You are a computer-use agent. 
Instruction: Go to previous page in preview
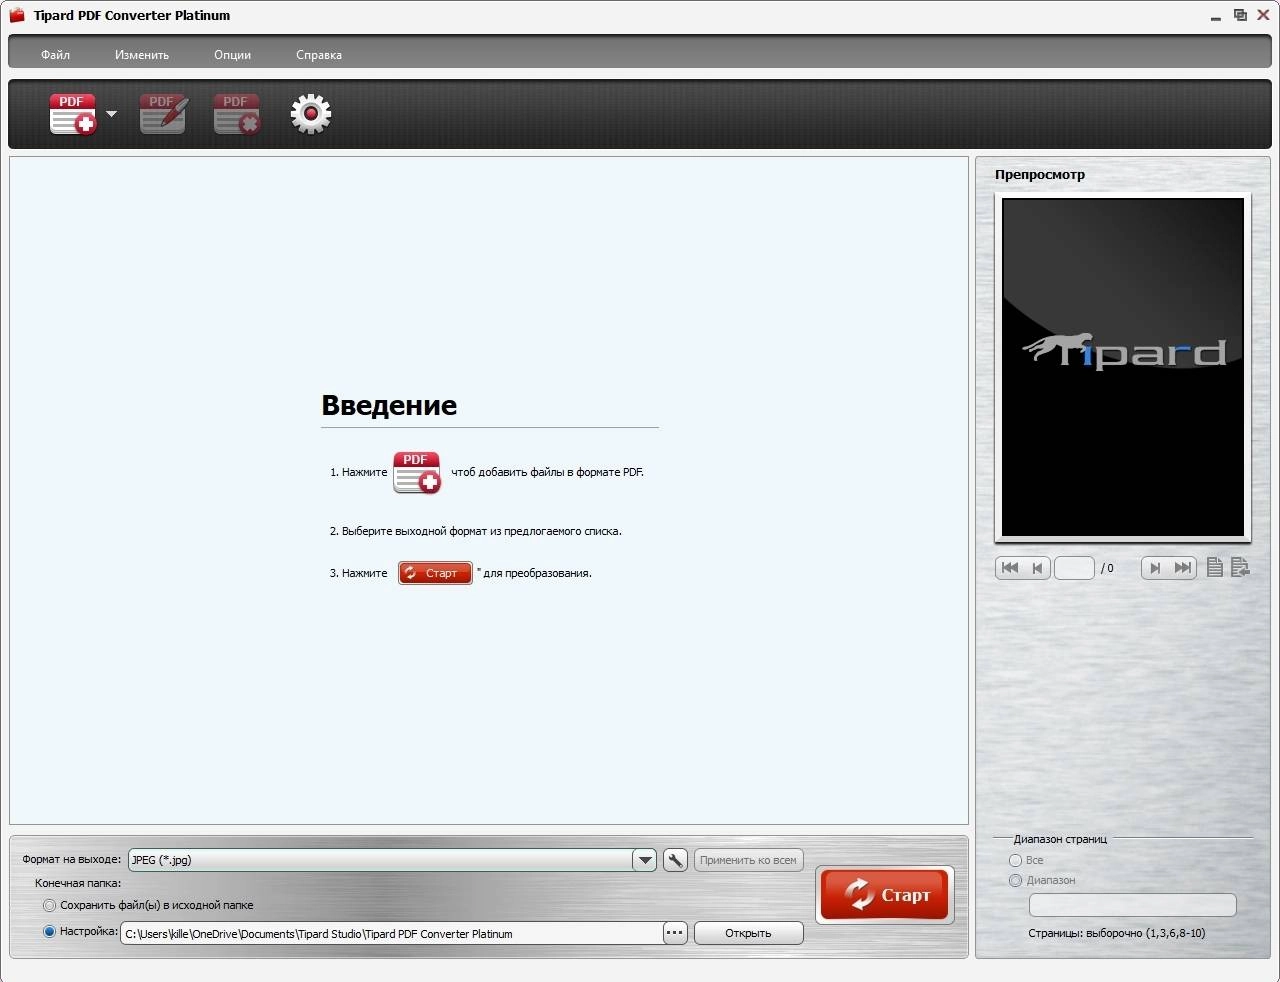pos(1037,568)
